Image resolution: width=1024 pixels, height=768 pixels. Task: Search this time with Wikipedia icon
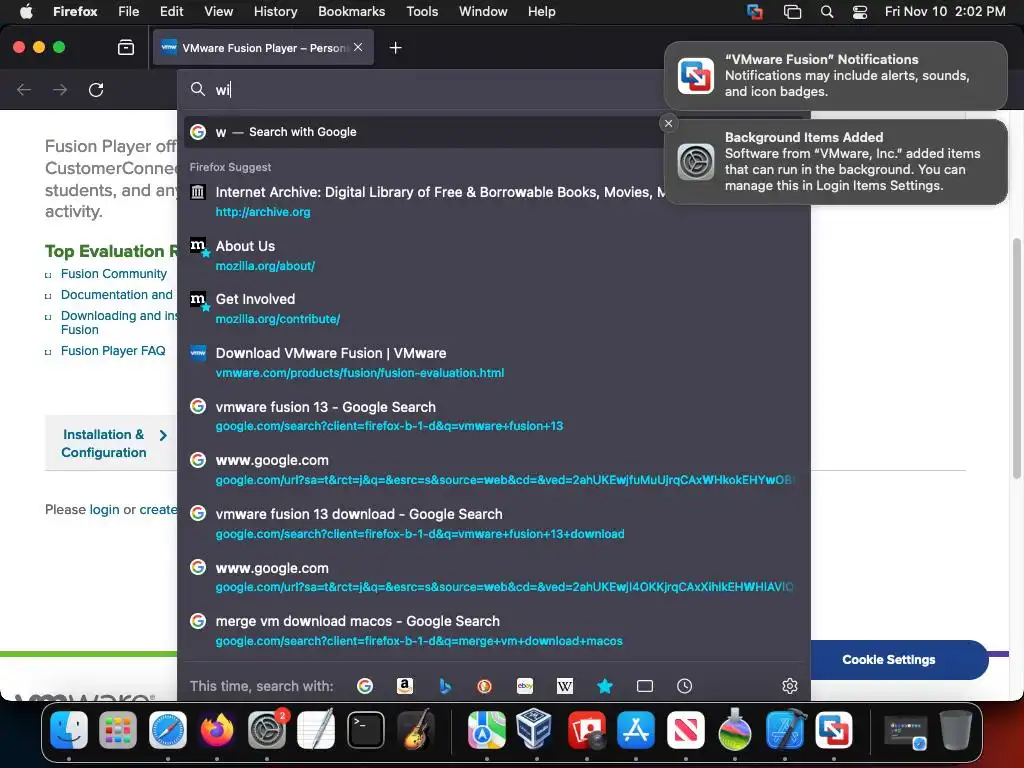[565, 686]
